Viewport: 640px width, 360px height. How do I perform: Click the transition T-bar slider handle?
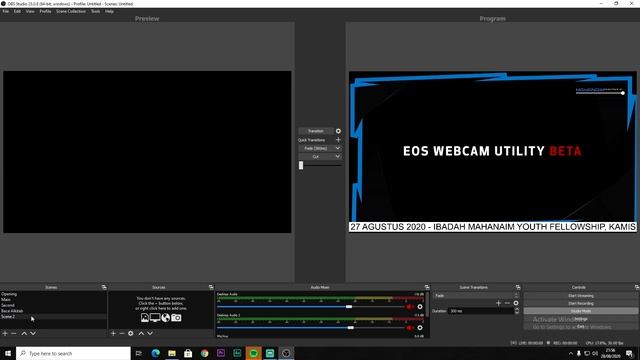(301, 165)
